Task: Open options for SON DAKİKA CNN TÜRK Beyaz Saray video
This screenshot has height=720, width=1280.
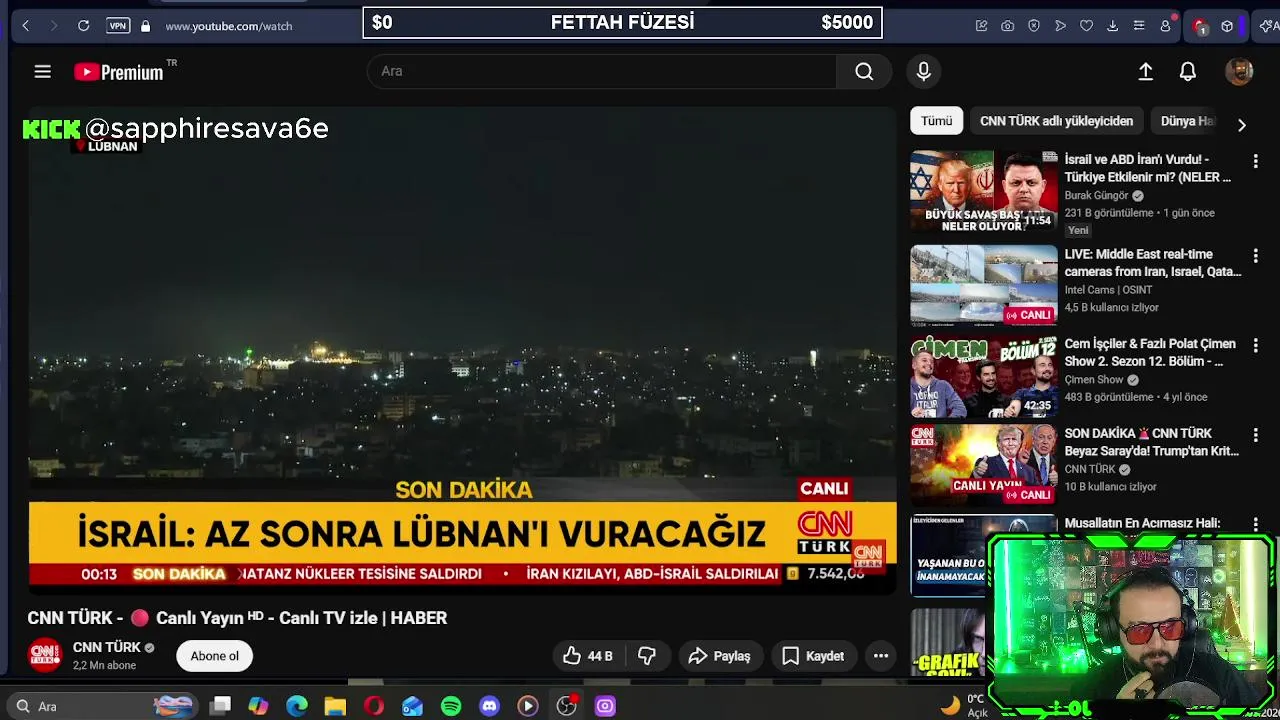Action: tap(1256, 435)
